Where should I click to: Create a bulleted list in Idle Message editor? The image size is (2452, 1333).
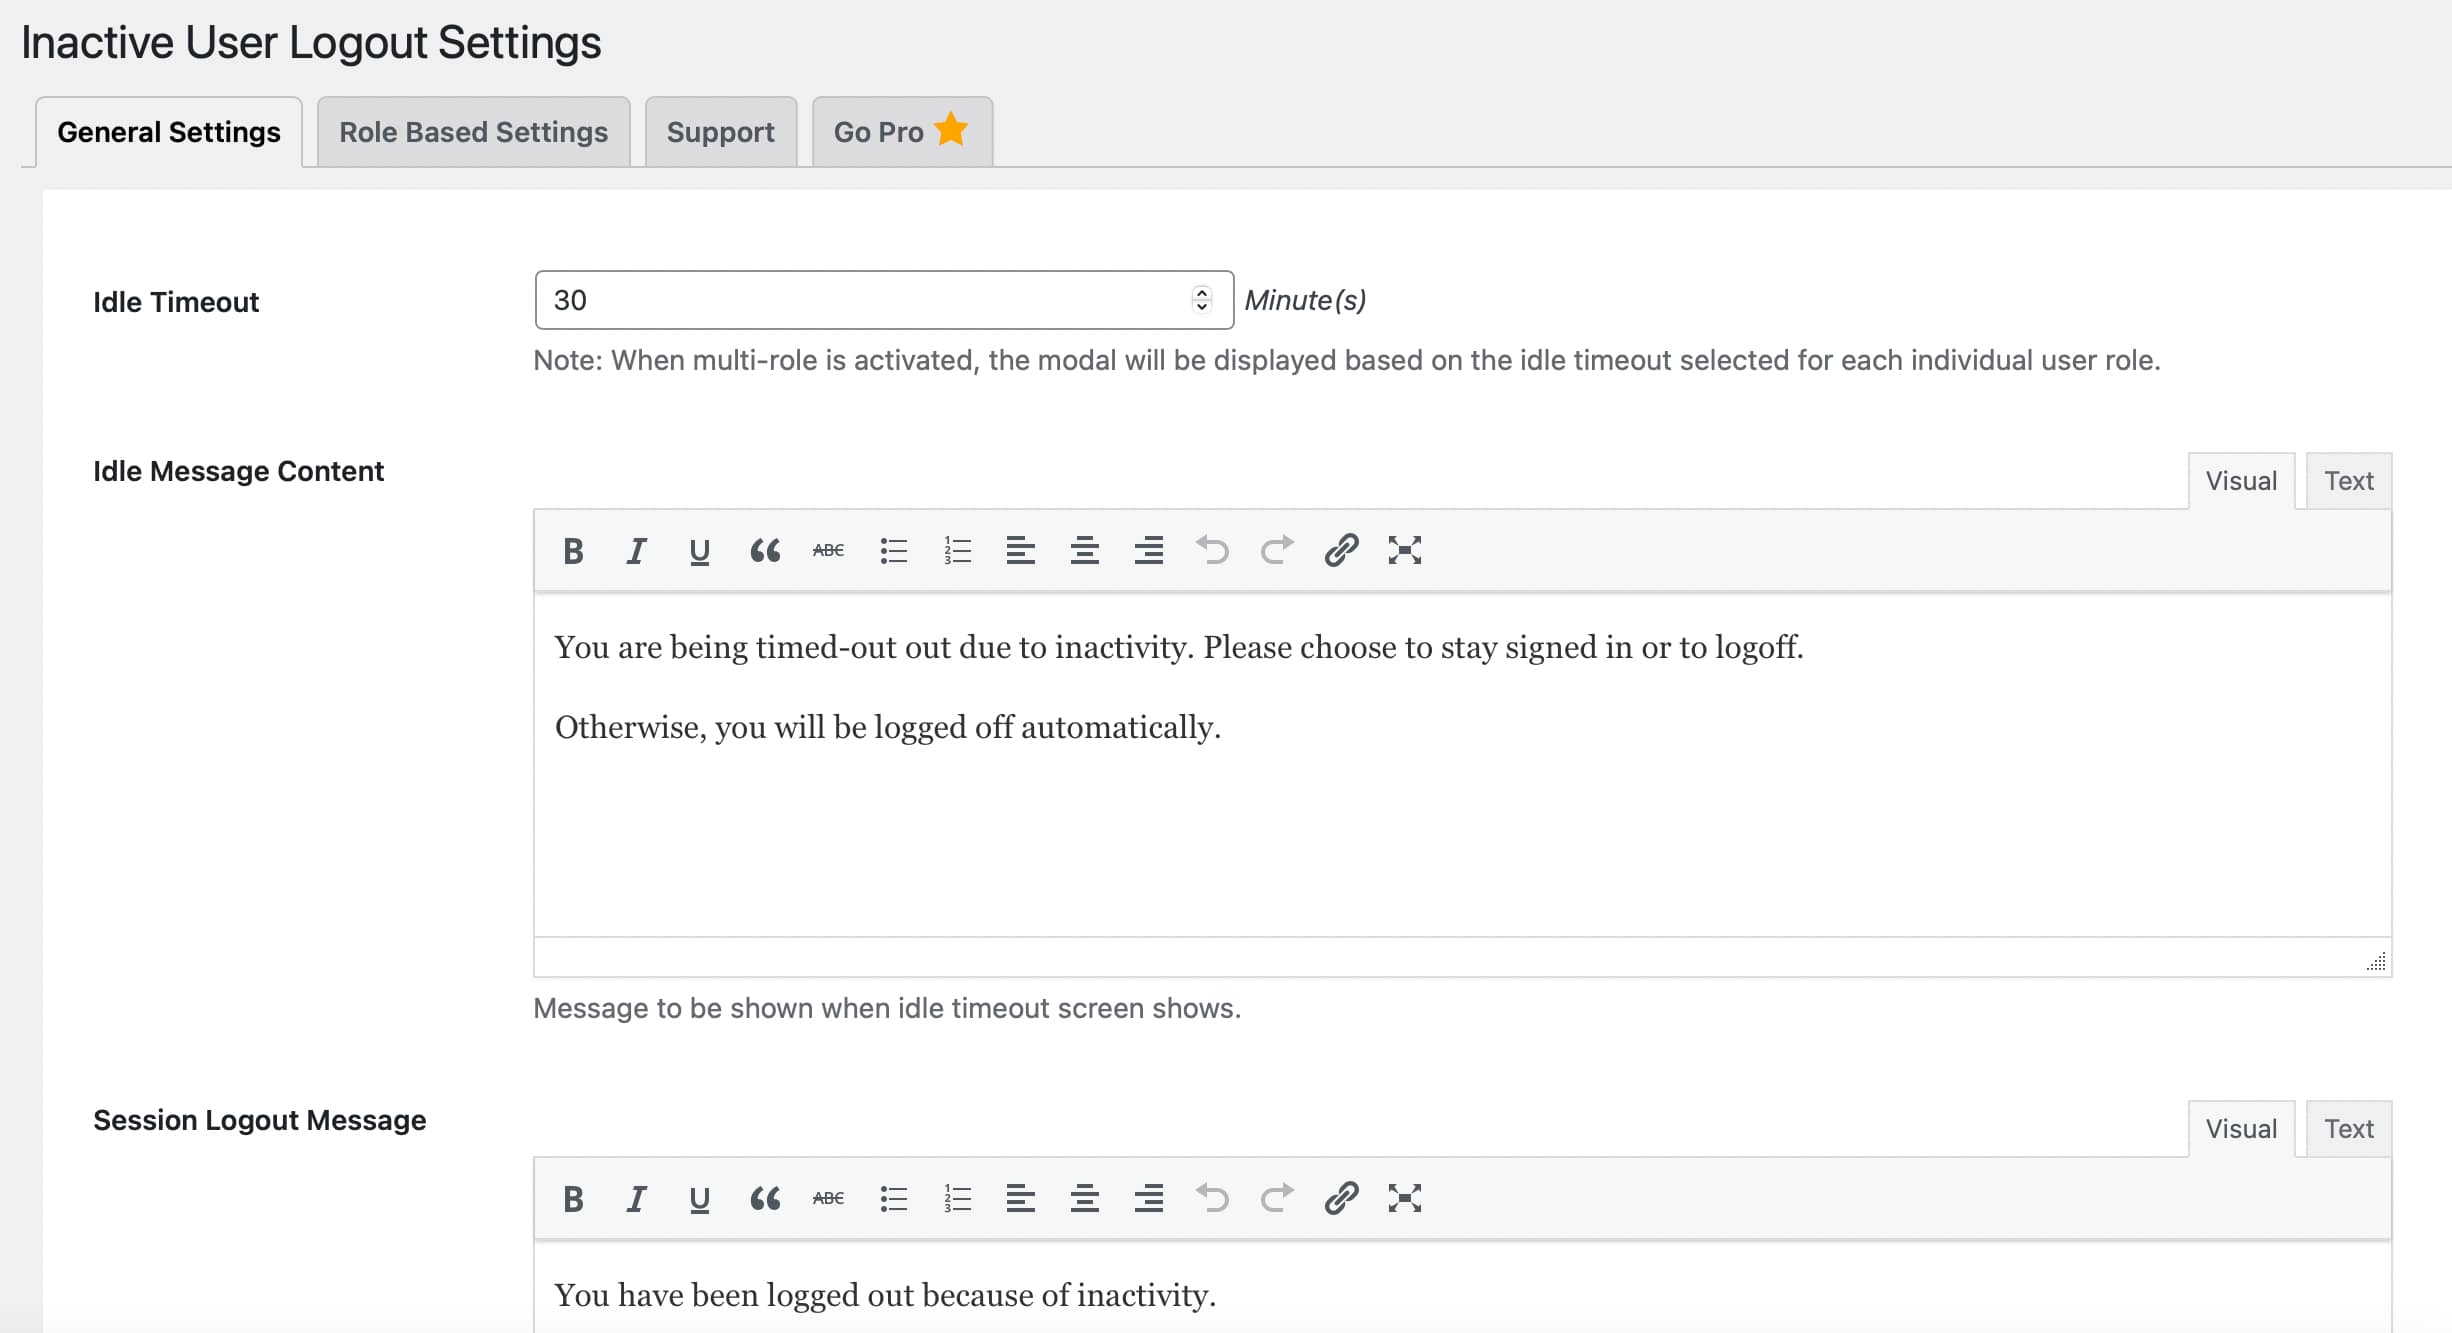tap(892, 550)
